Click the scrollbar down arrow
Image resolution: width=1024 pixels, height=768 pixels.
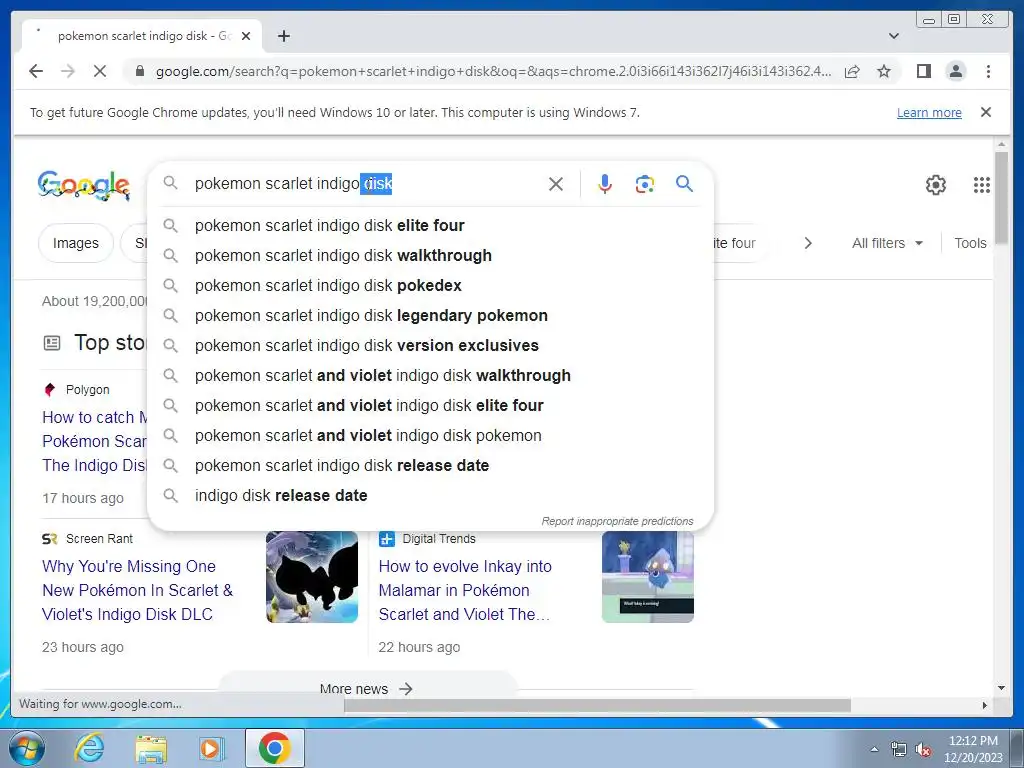[x=1001, y=688]
